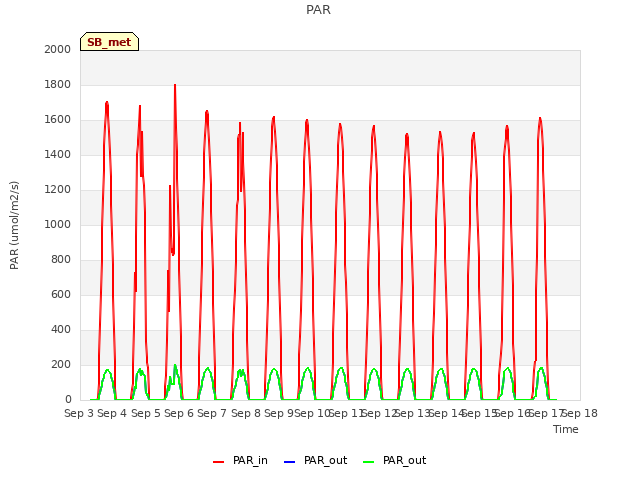
Task: Click the Sep 7 x-axis label
Action: tap(212, 413)
